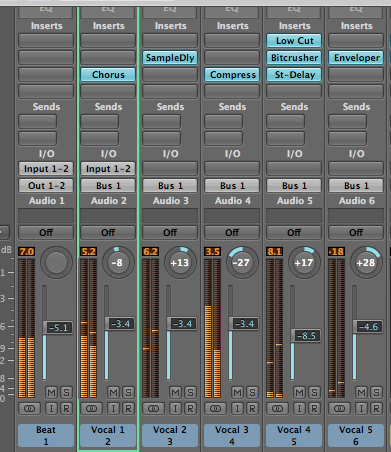Open the Bitcrusher insert on Vocal 4

coord(294,58)
